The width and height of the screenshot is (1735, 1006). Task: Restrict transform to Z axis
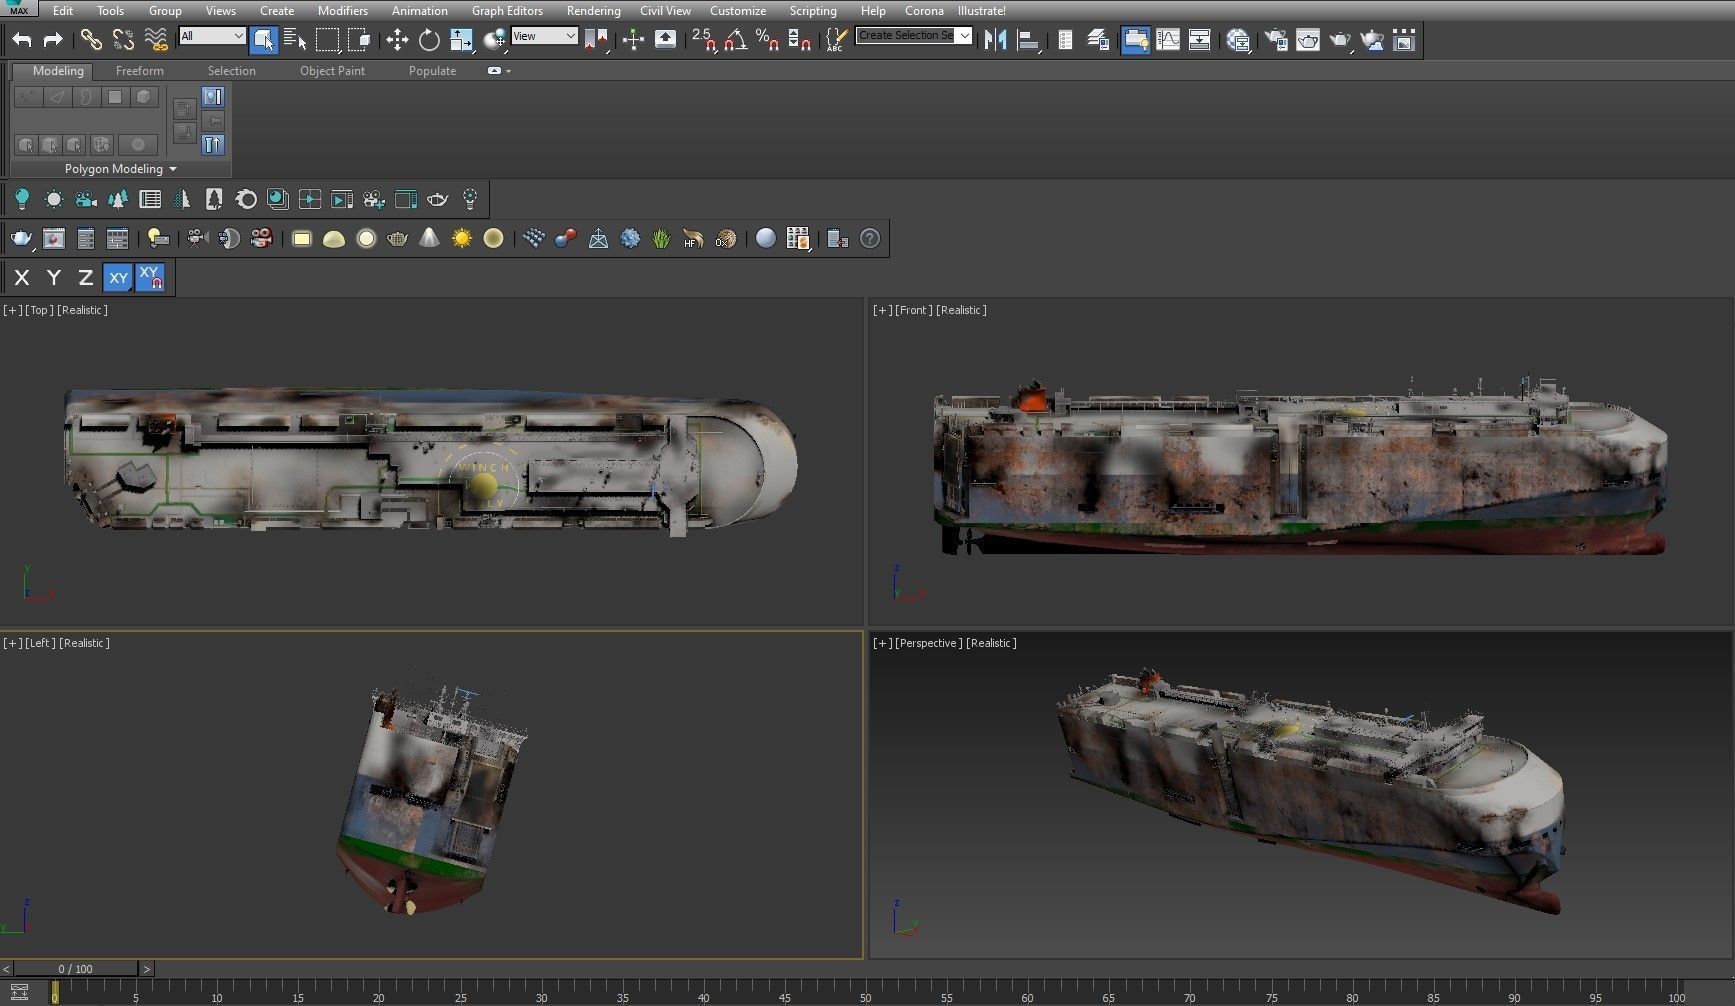(86, 278)
